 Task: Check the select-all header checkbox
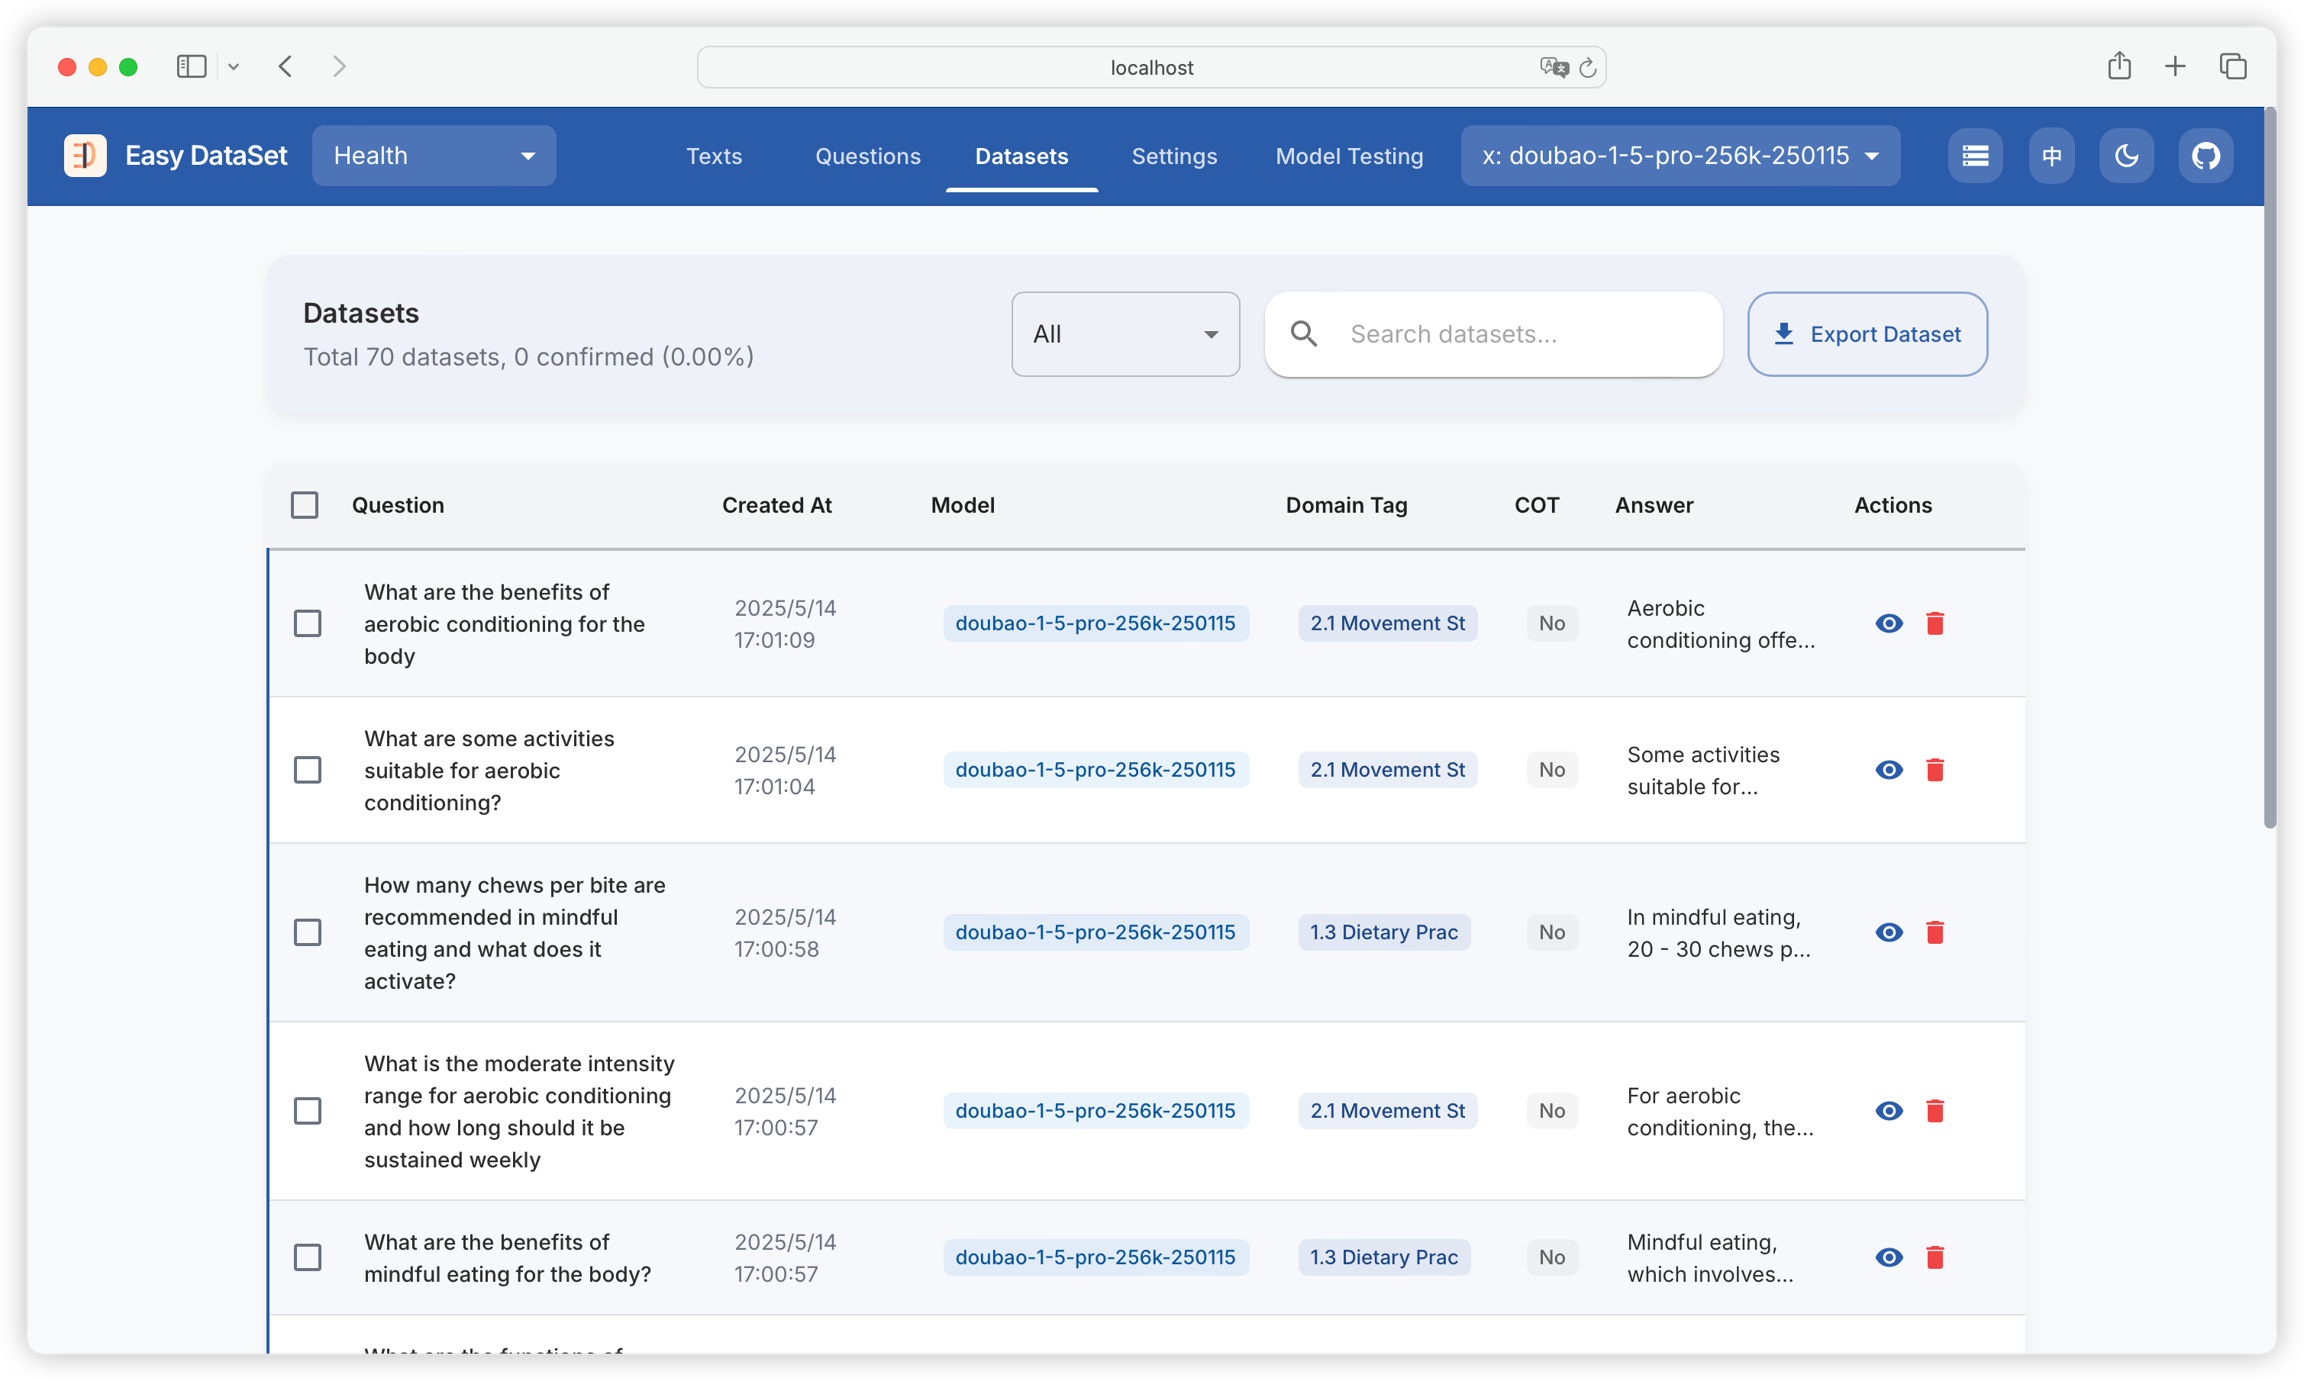pyautogui.click(x=305, y=505)
